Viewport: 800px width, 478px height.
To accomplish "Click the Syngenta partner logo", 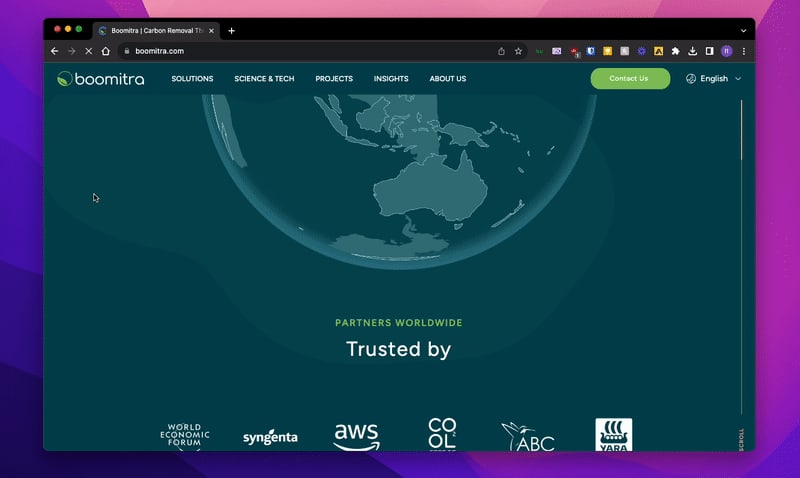I will coord(270,437).
